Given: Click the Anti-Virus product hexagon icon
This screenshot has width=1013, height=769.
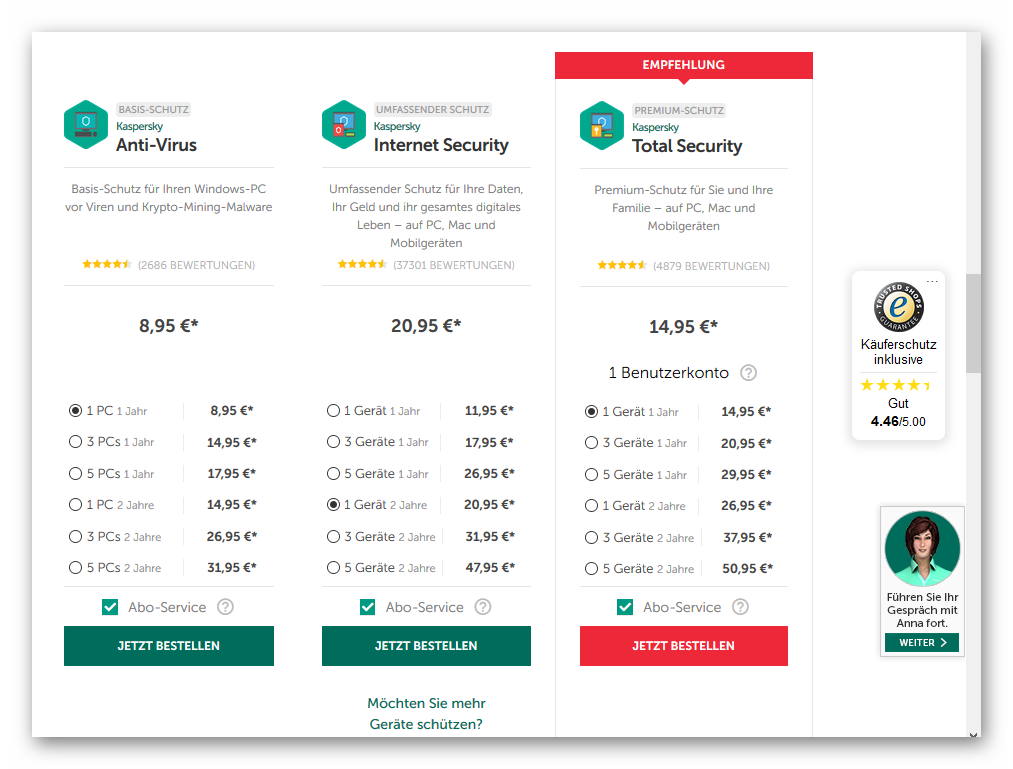Looking at the screenshot, I should pyautogui.click(x=86, y=125).
